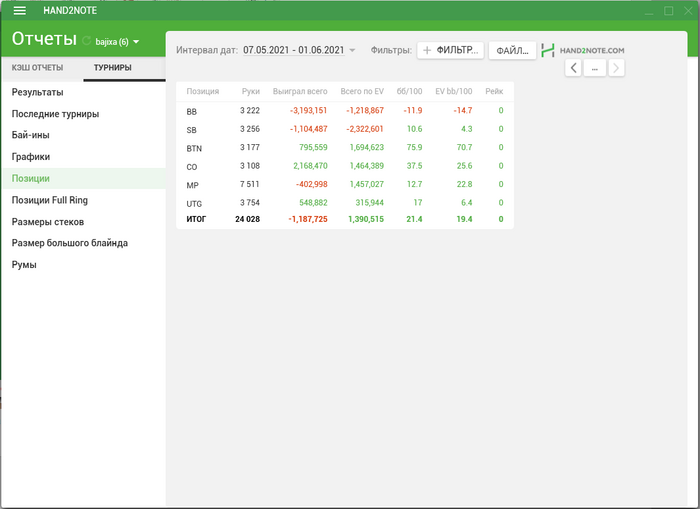Click the -14.7 EV bb/100 value

[463, 110]
